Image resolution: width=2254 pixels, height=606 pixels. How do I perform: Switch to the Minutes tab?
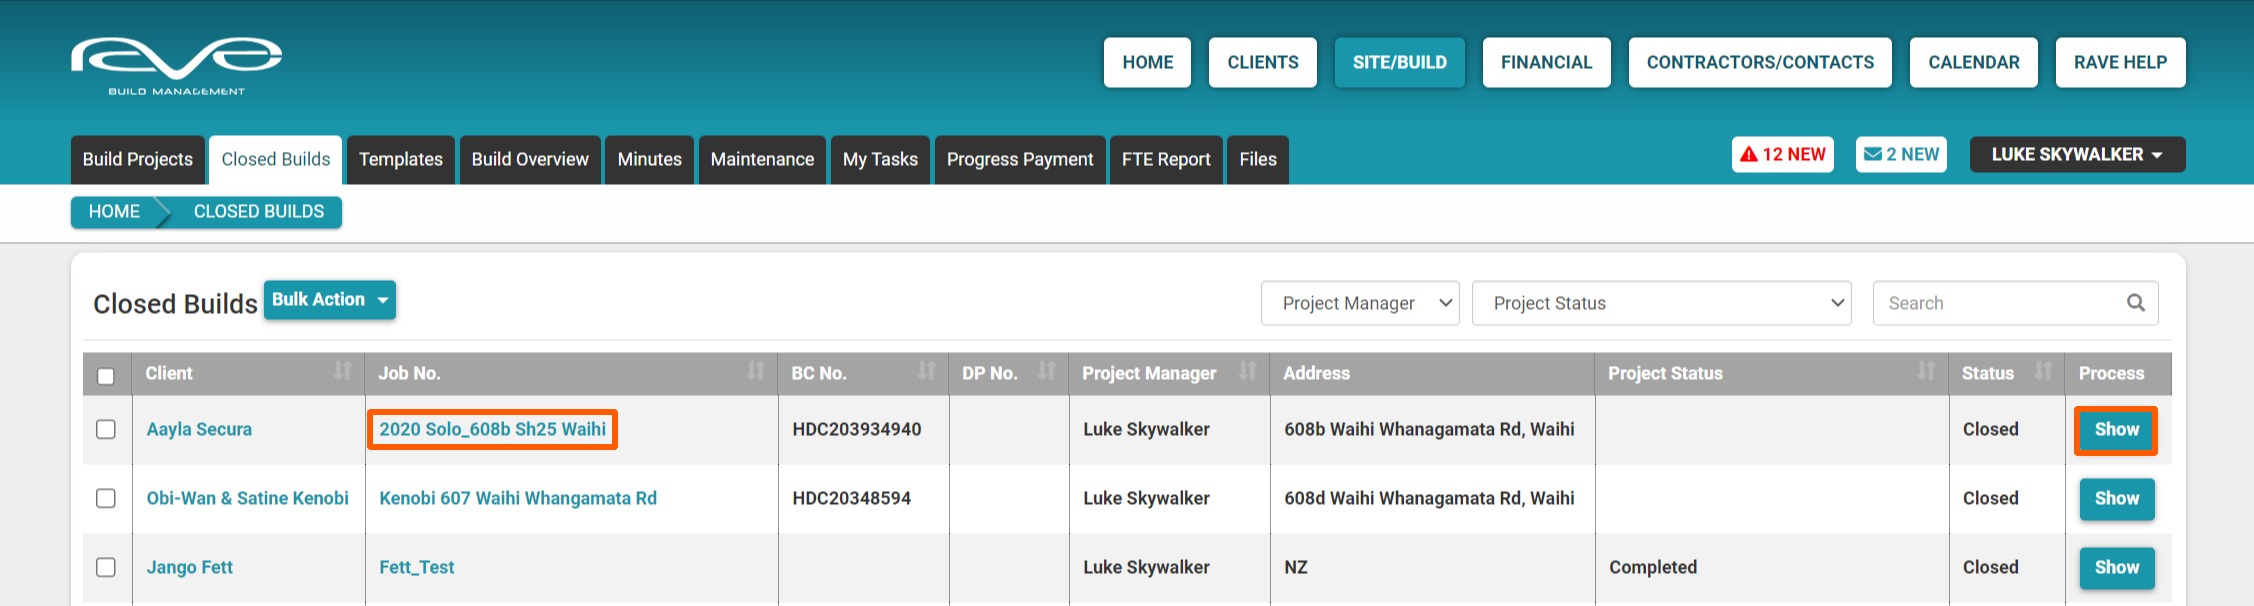650,160
